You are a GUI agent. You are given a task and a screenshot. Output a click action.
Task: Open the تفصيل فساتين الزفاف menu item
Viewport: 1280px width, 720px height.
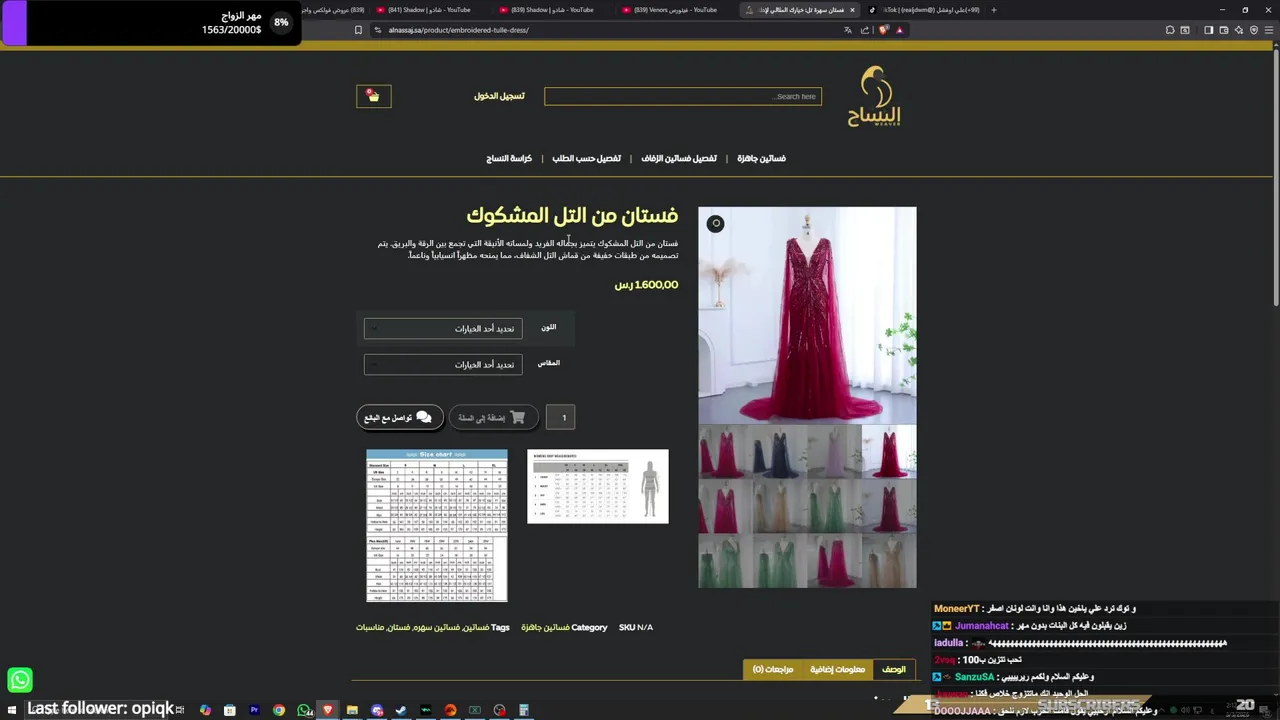[679, 158]
